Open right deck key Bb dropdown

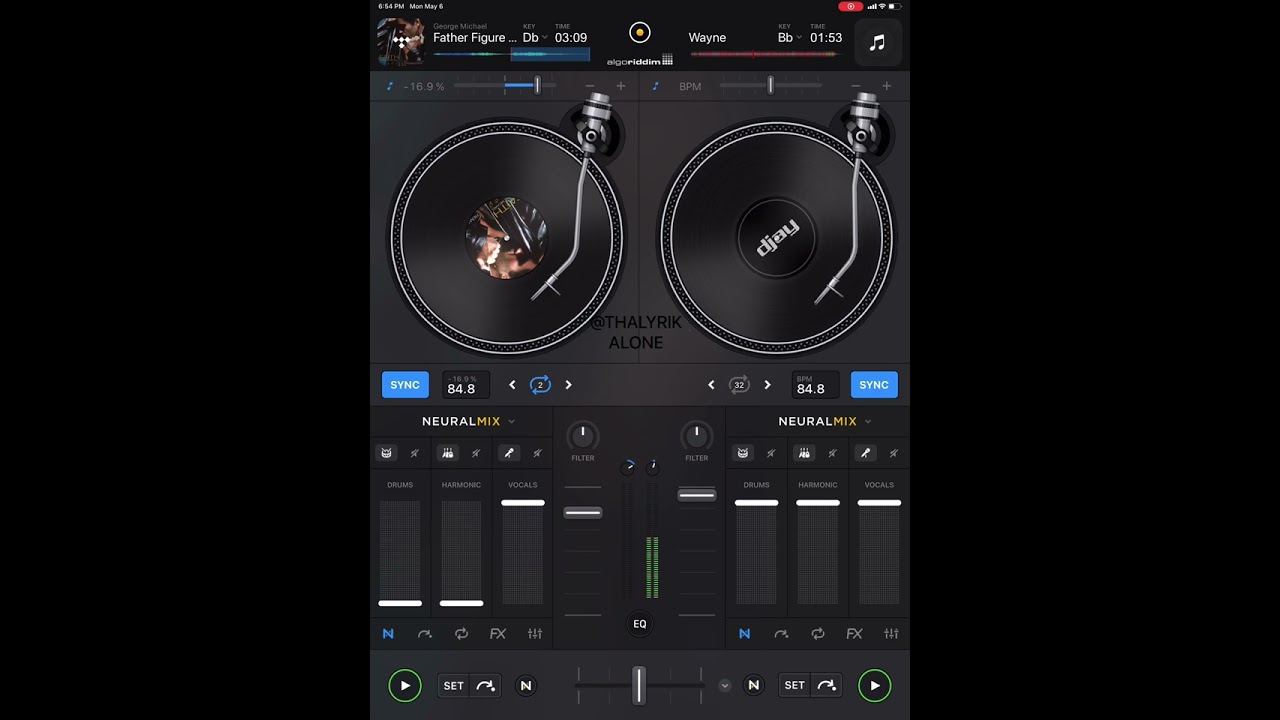coord(789,37)
